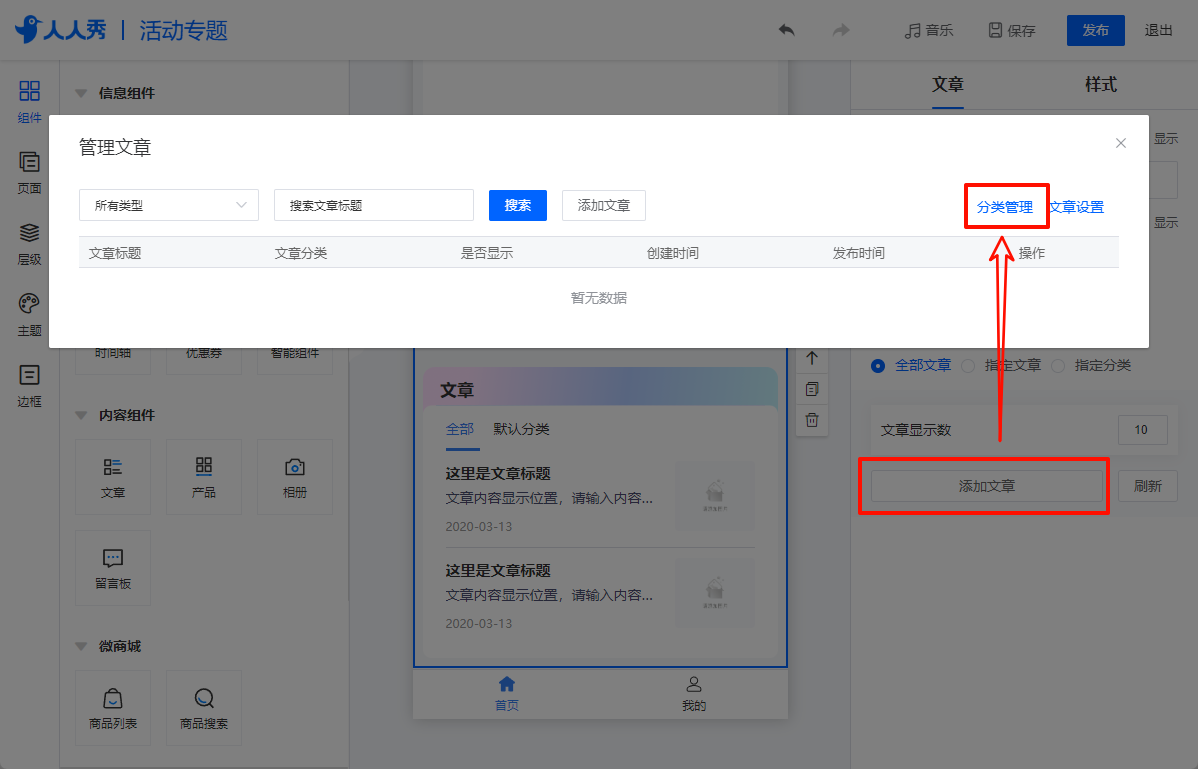
Task: Add the 留言板 message board component
Action: click(113, 568)
